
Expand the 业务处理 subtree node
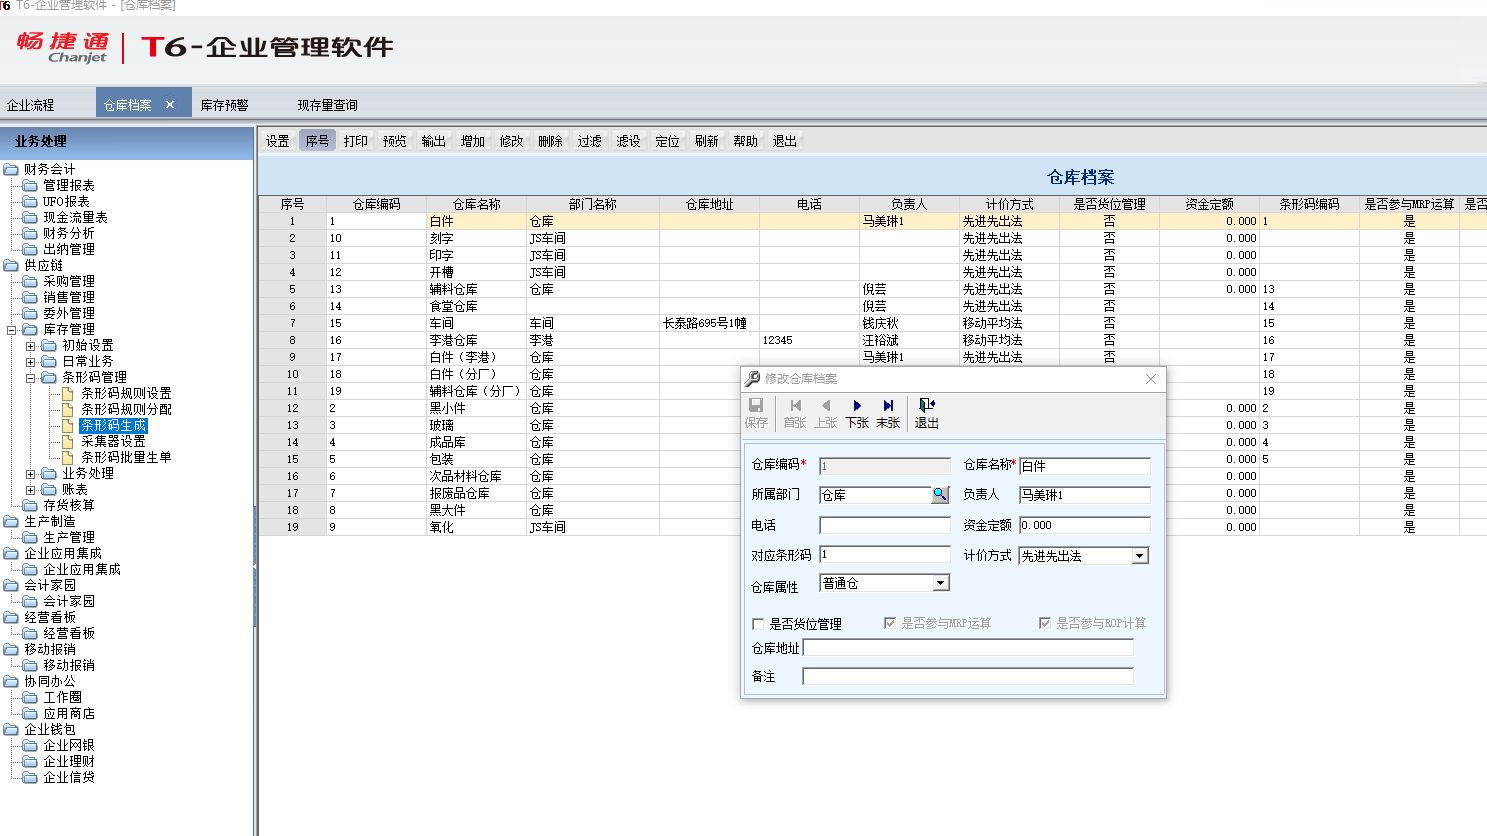(x=31, y=473)
